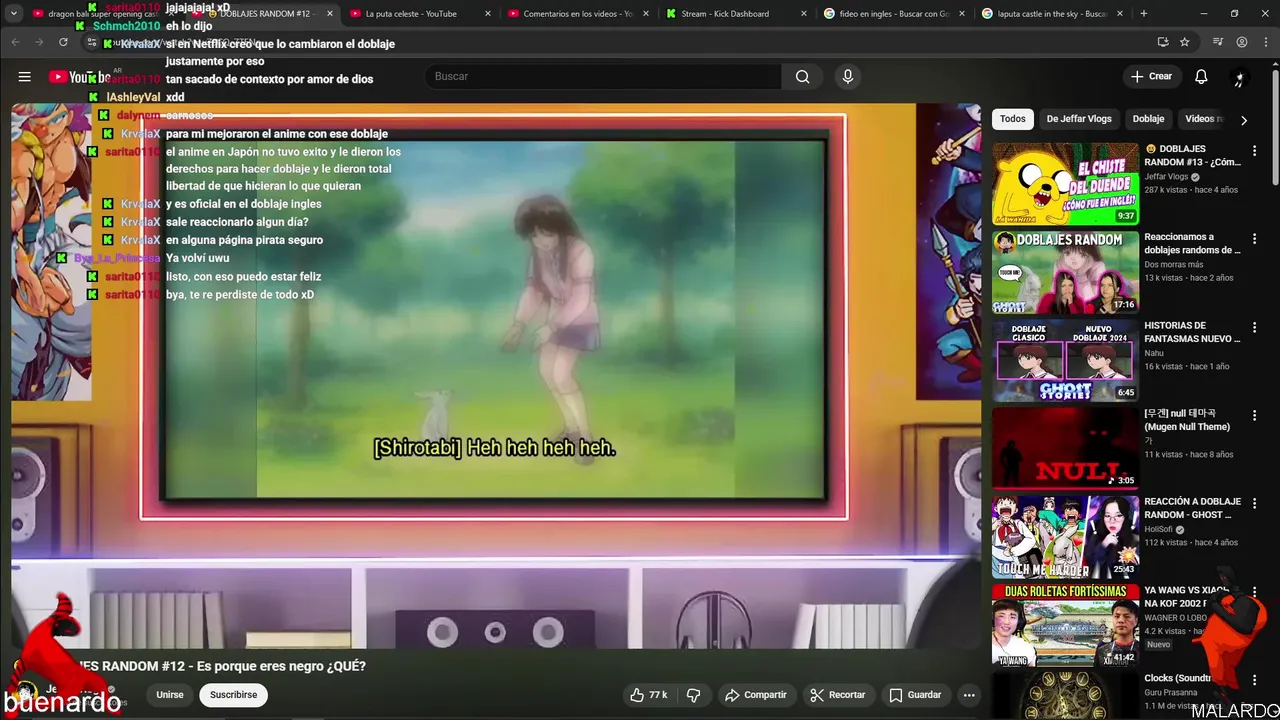This screenshot has width=1280, height=720.
Task: Open the tab search dropdown arrow
Action: [x=14, y=14]
